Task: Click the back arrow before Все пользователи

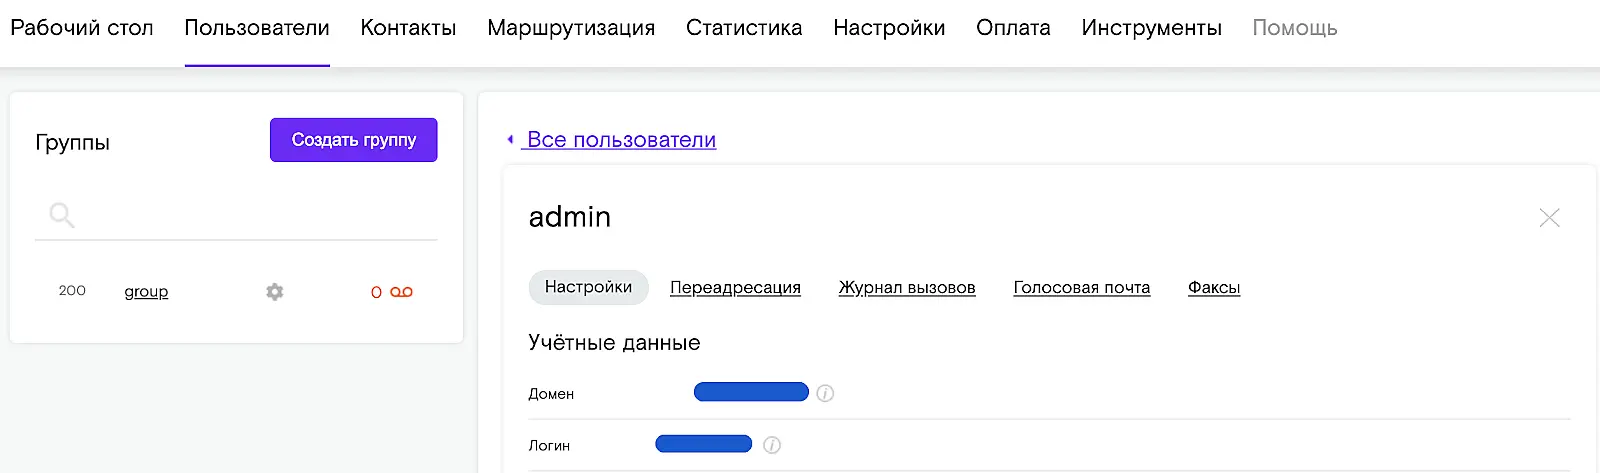Action: pos(510,140)
